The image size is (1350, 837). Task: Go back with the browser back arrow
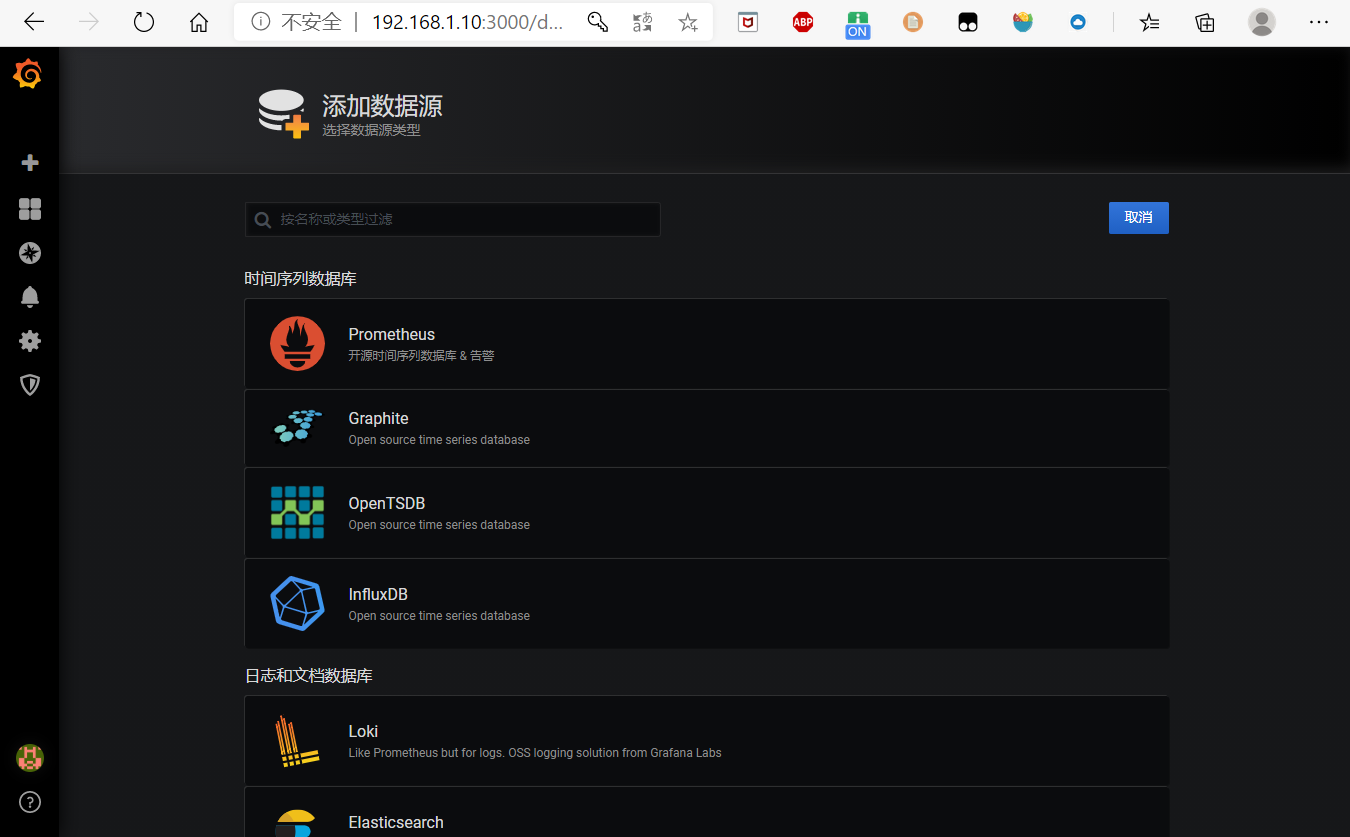(33, 22)
